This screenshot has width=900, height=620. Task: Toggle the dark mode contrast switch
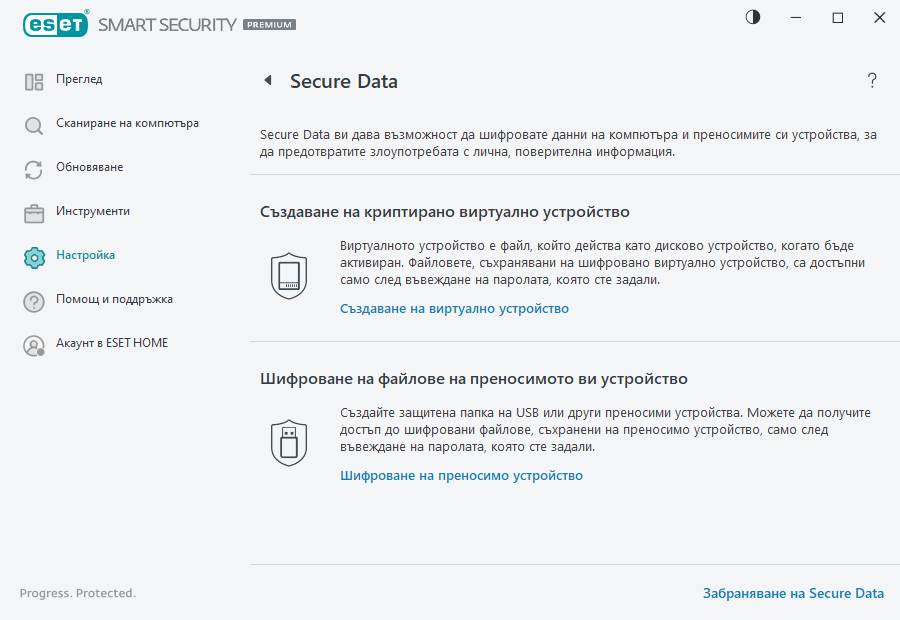point(751,17)
